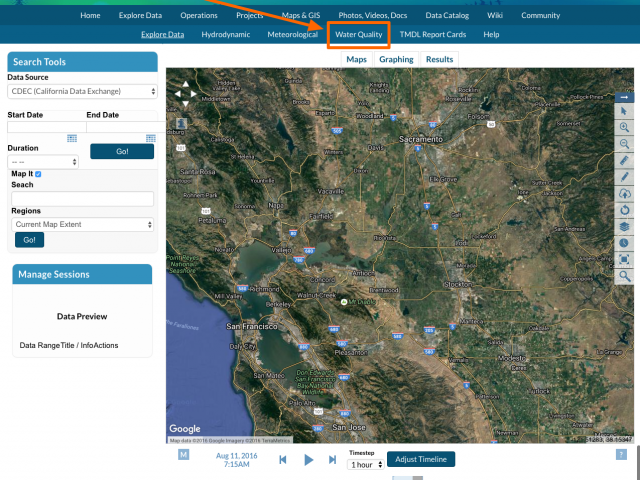Pan the map down with the arrow

pyautogui.click(x=186, y=104)
